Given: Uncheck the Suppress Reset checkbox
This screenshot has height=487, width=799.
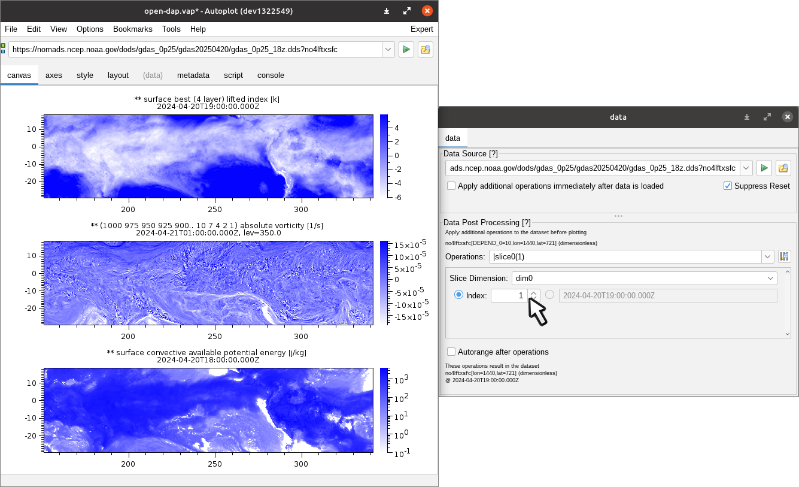Looking at the screenshot, I should [x=727, y=186].
